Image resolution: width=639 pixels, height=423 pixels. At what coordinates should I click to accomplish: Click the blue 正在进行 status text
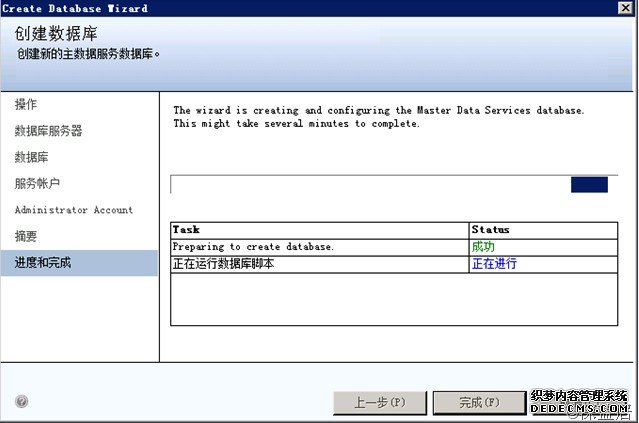click(x=494, y=264)
